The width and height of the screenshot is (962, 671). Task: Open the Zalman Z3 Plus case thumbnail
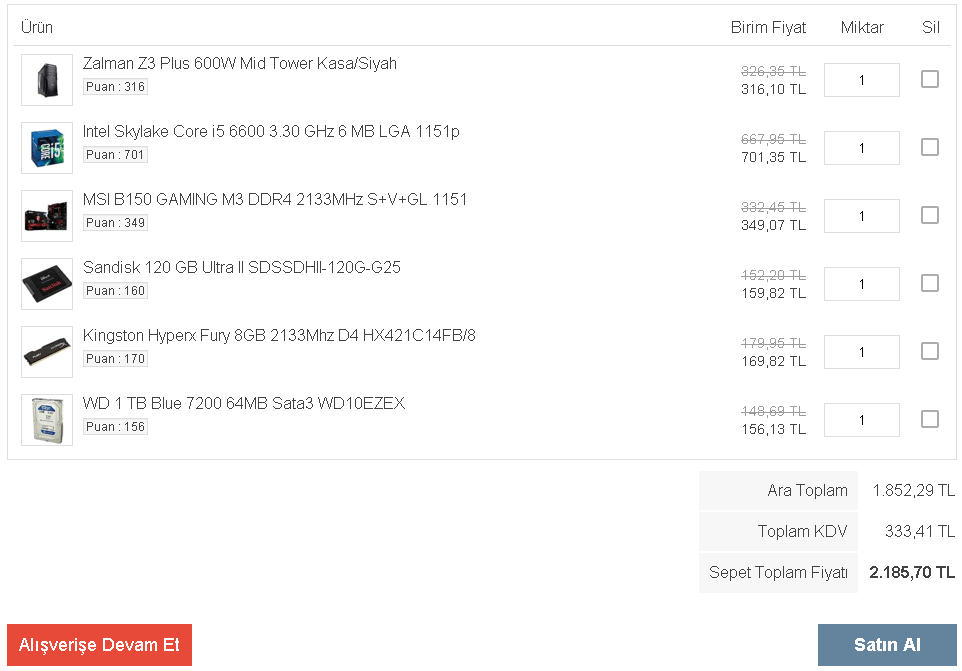(47, 80)
